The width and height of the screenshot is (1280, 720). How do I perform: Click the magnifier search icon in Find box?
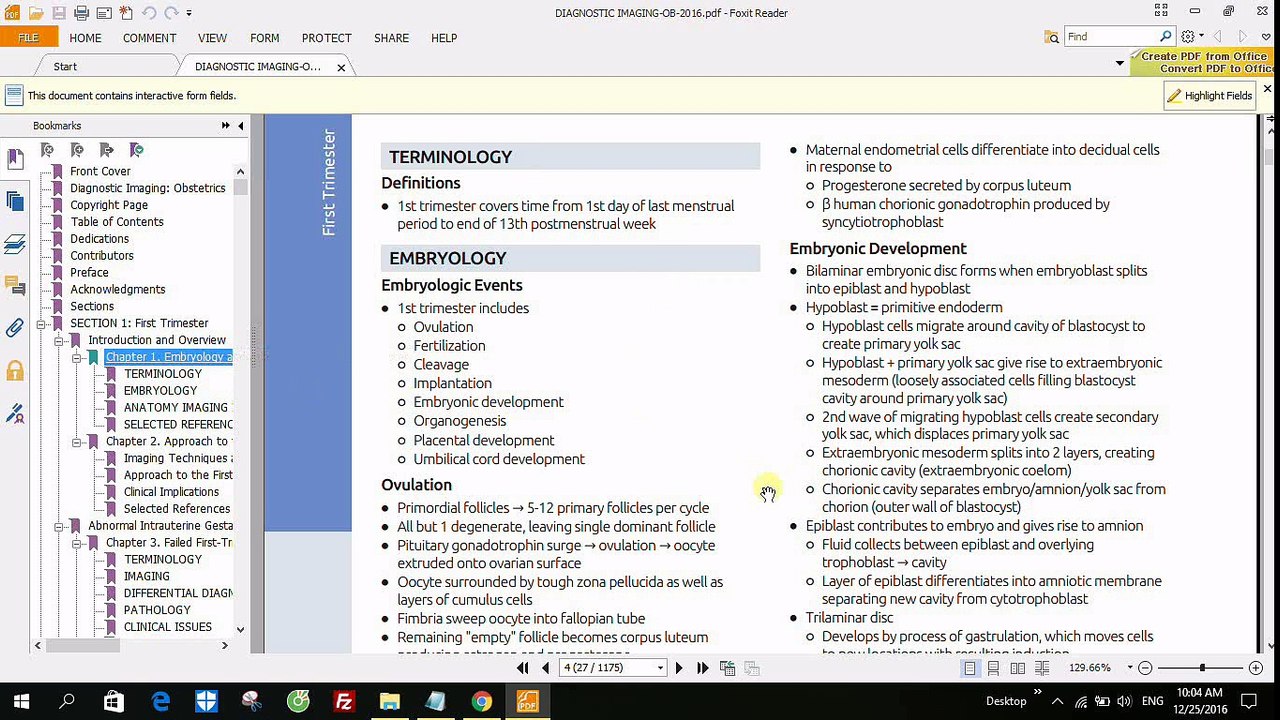pyautogui.click(x=1165, y=37)
